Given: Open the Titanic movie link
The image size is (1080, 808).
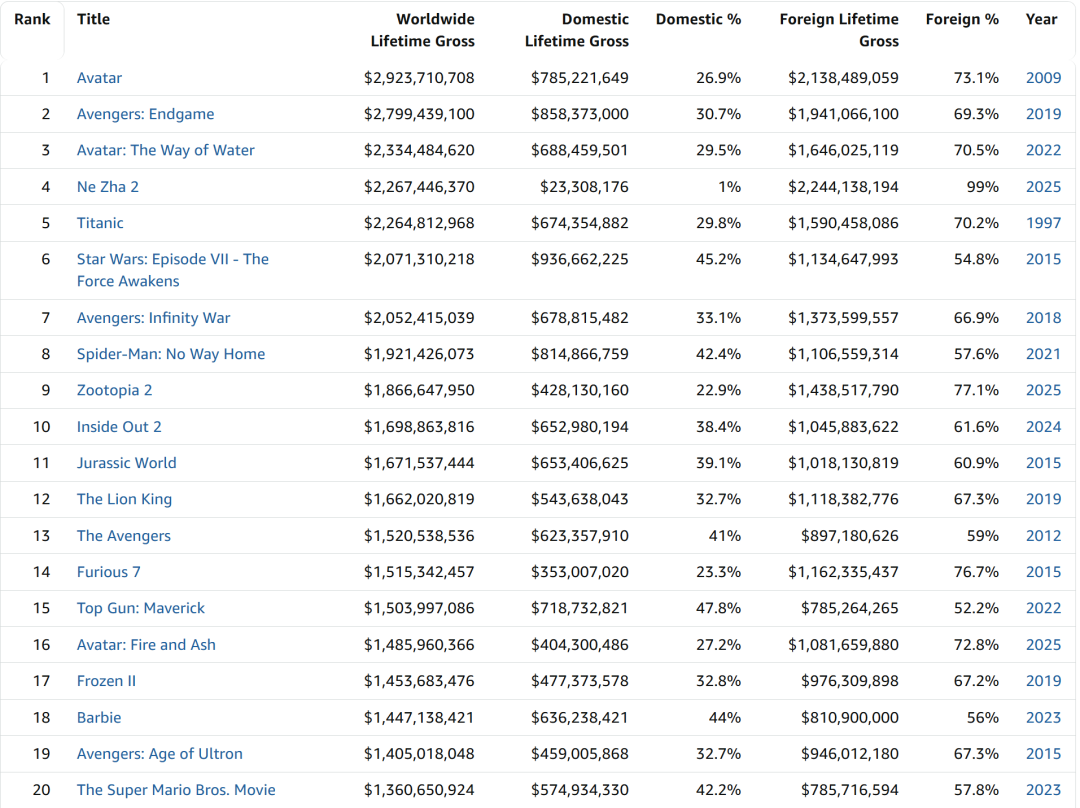Looking at the screenshot, I should (x=100, y=223).
